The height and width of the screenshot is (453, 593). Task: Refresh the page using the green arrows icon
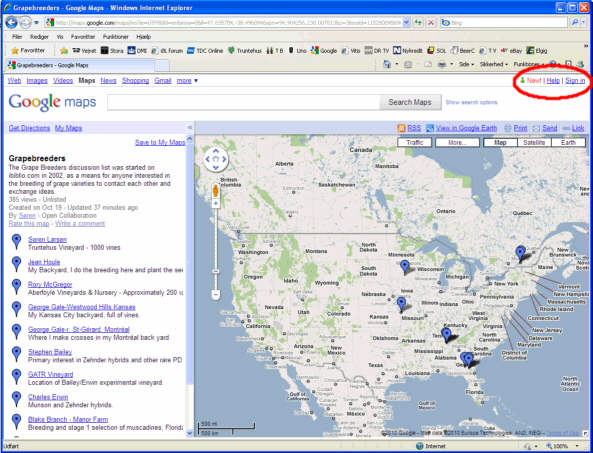pyautogui.click(x=418, y=23)
